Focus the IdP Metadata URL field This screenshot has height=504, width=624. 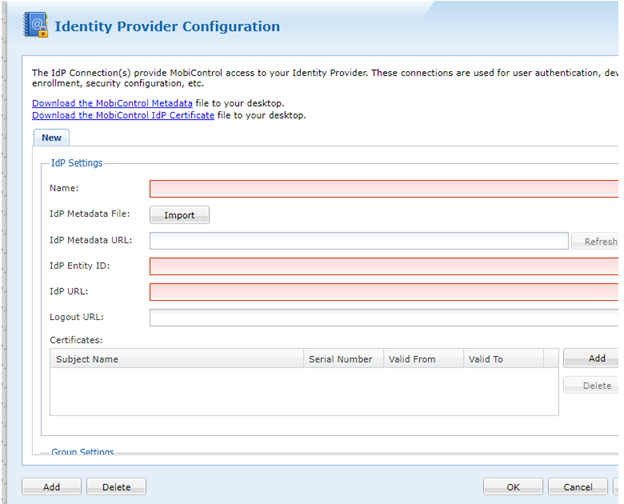click(359, 241)
